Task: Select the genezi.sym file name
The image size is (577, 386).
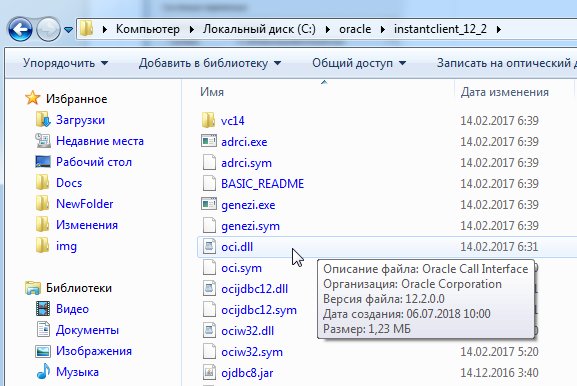Action: tap(250, 226)
